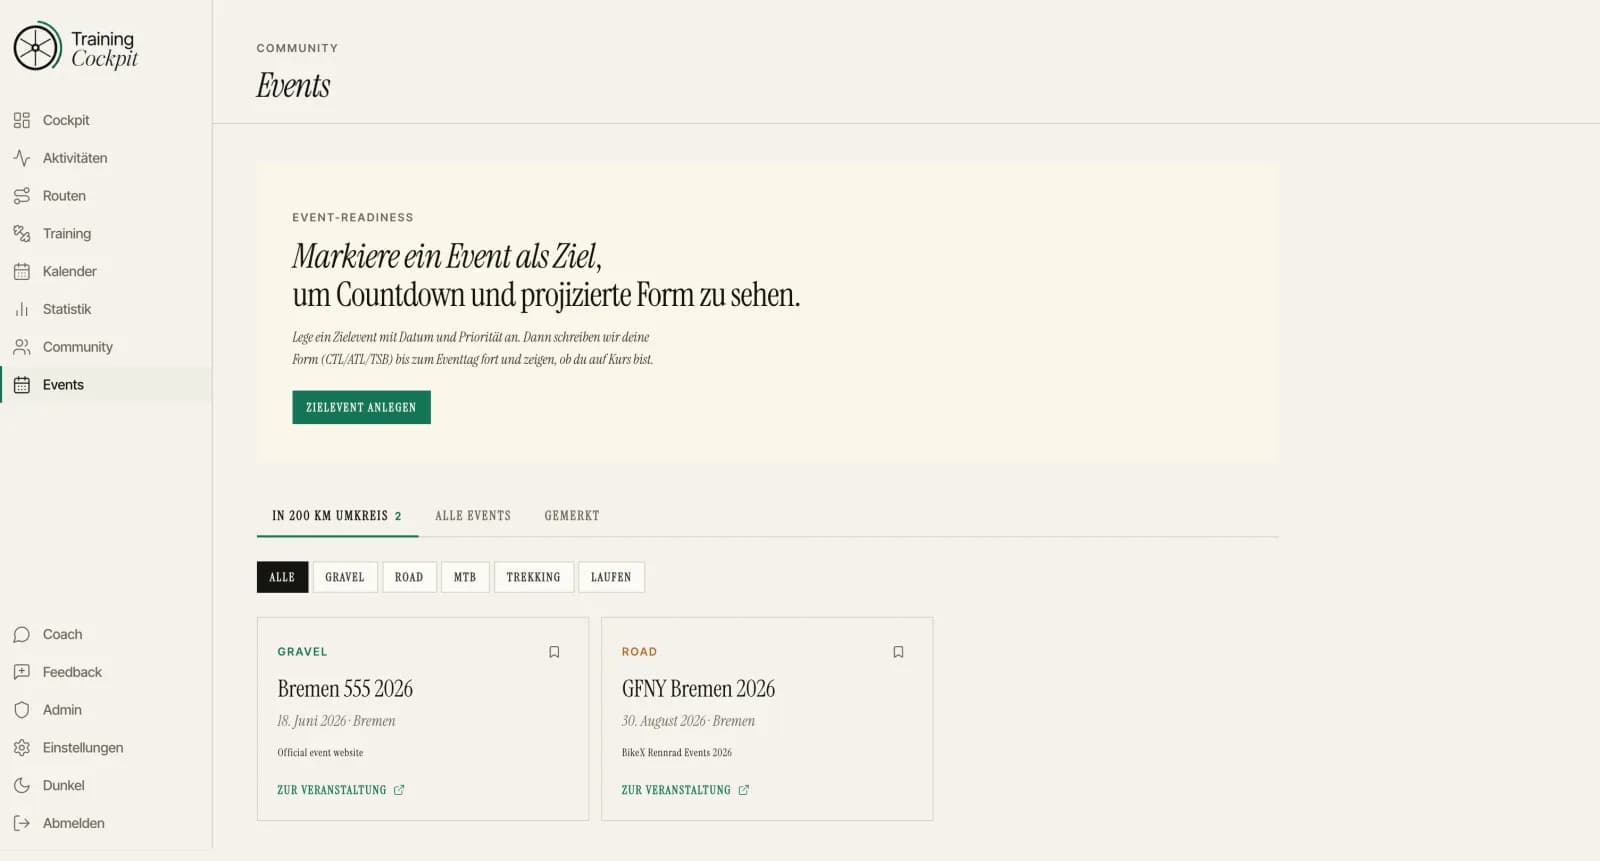The image size is (1600, 861).
Task: Click the Training Cockpit wheel logo
Action: (37, 46)
